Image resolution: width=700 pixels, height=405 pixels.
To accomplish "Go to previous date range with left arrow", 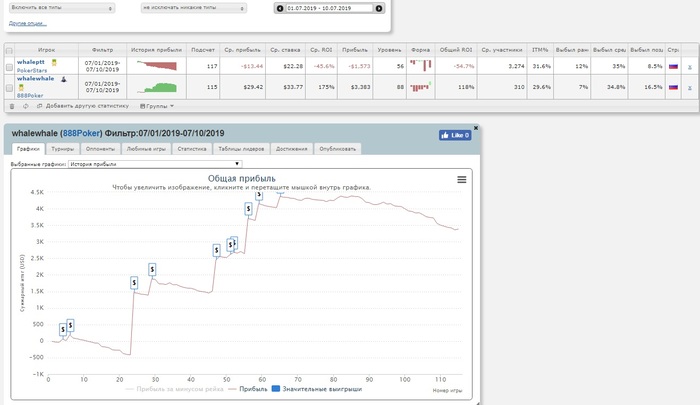I will [x=280, y=8].
